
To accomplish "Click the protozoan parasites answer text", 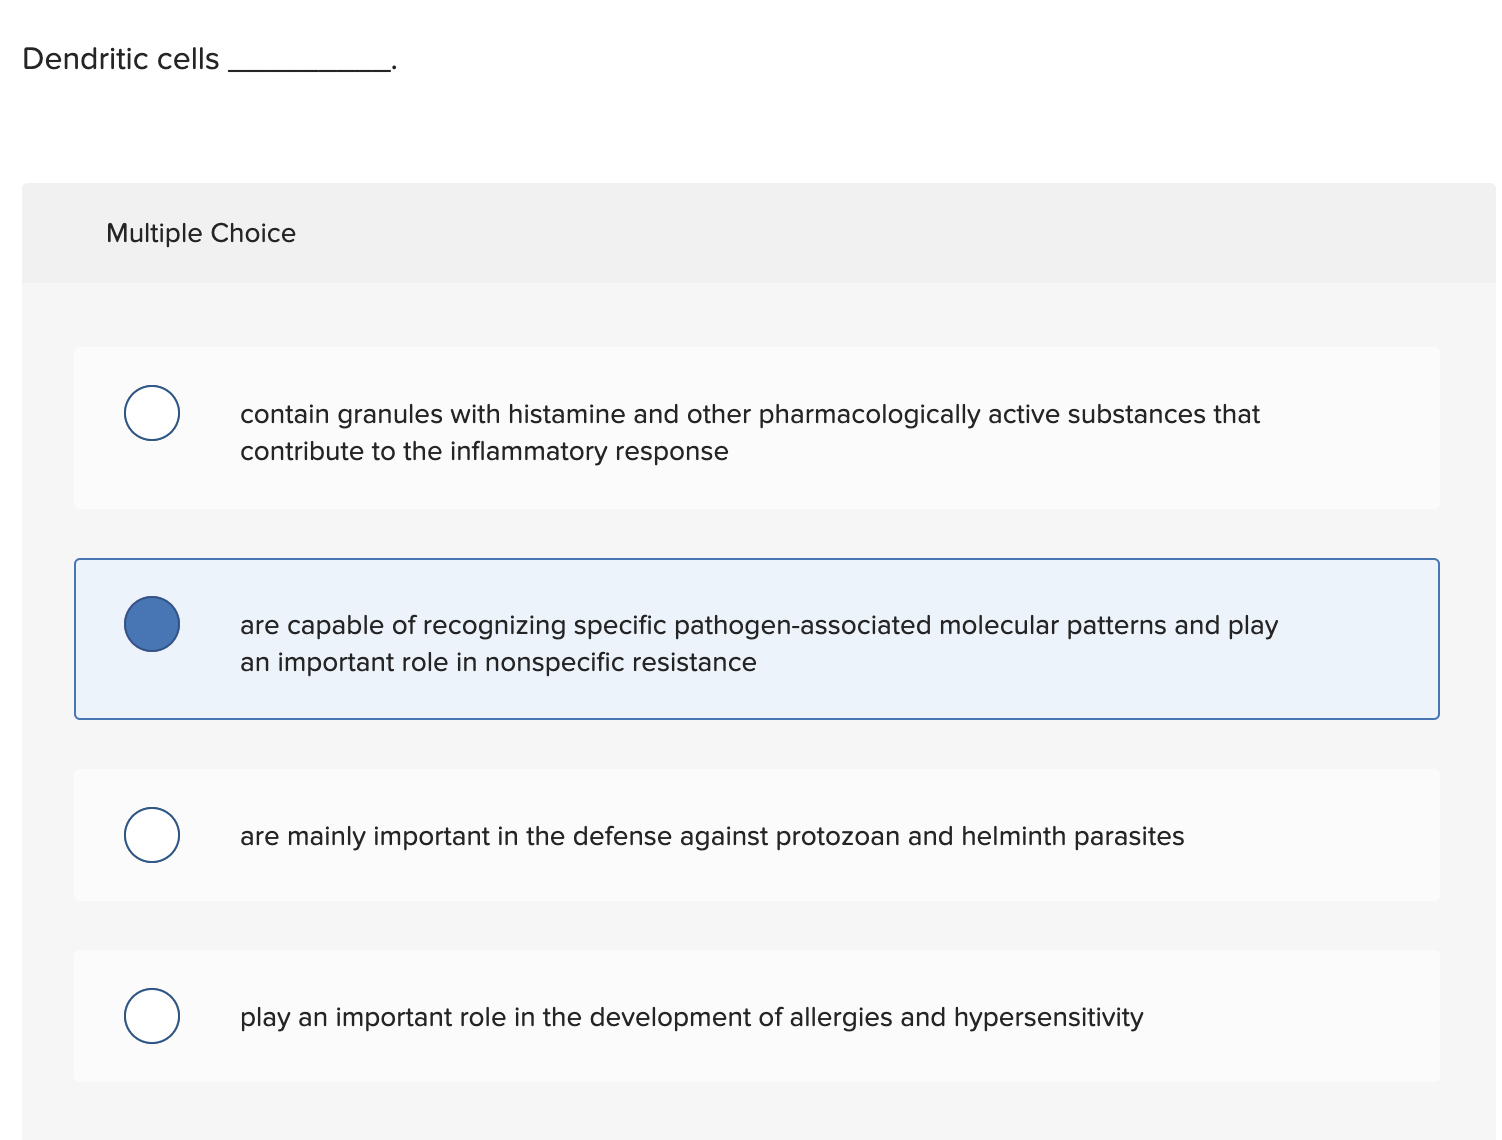I will (712, 835).
